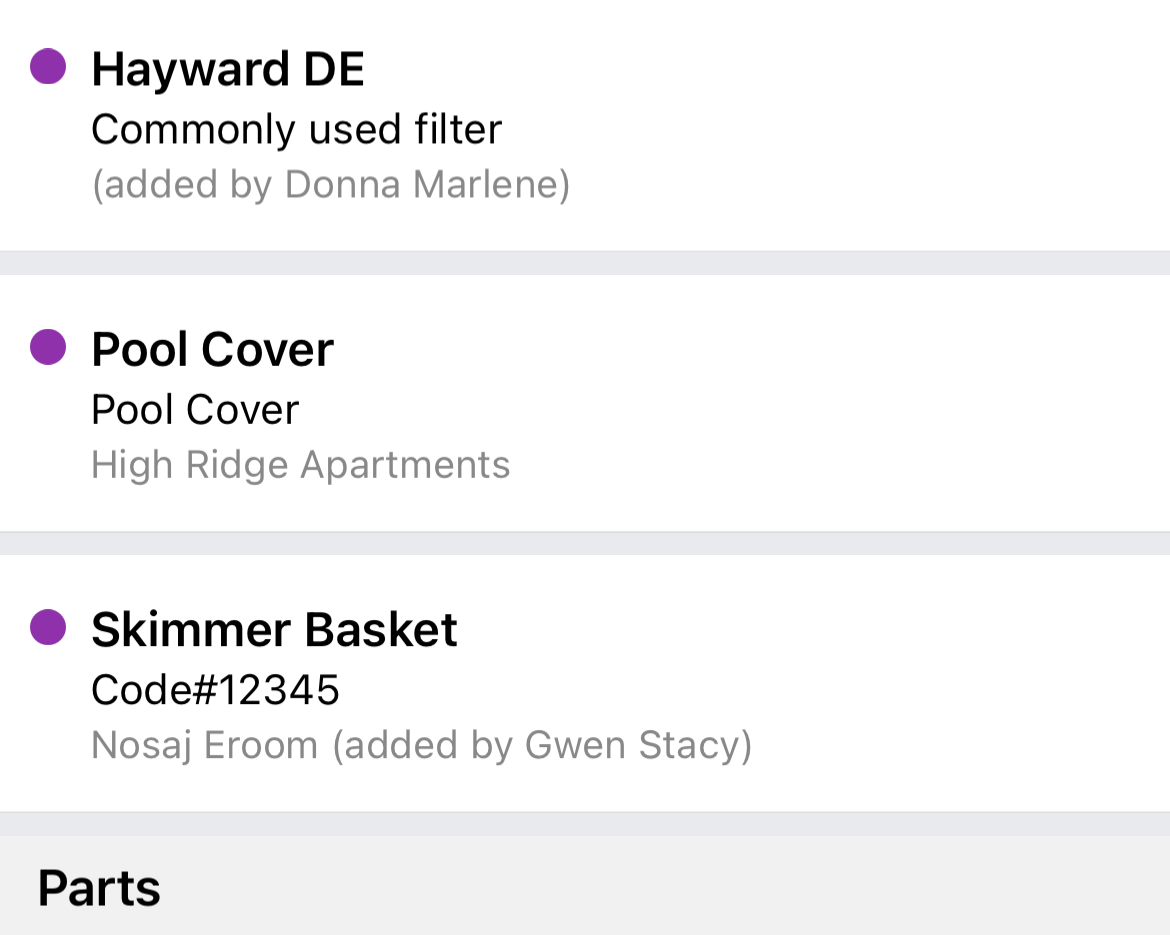Open the Skimmer Basket item title

274,630
